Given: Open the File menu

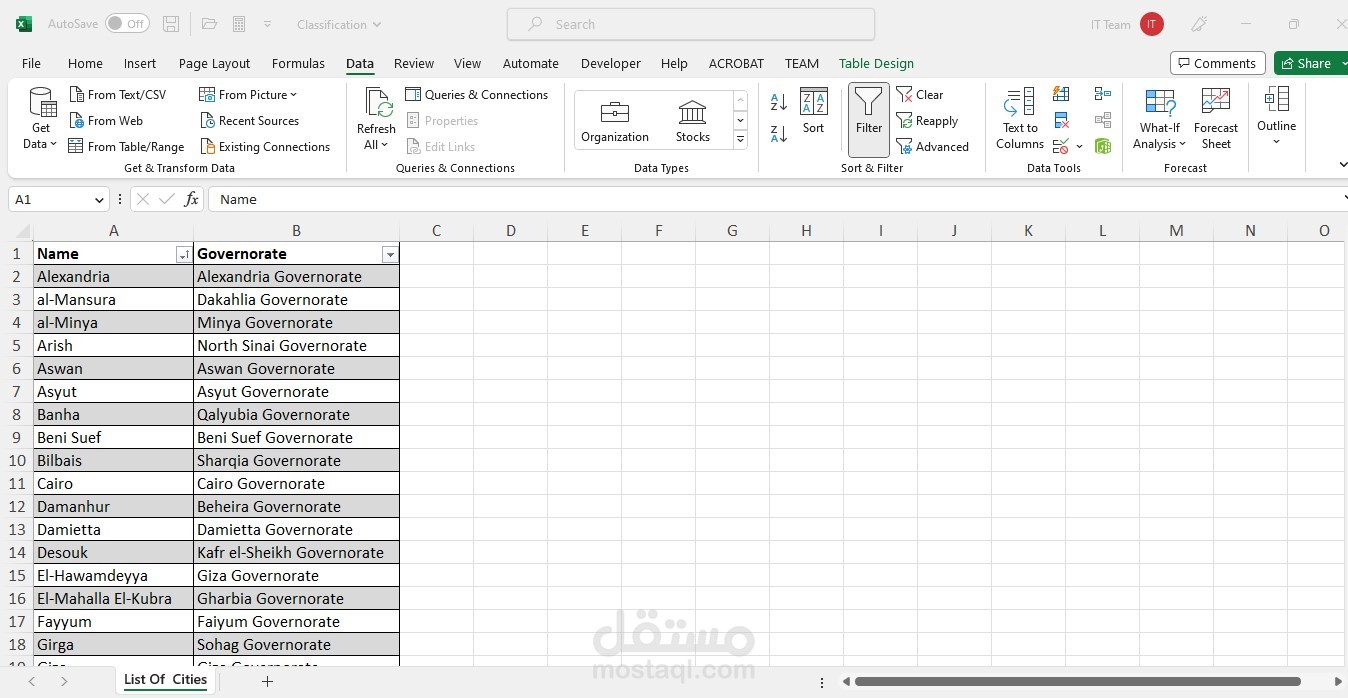Looking at the screenshot, I should point(31,63).
